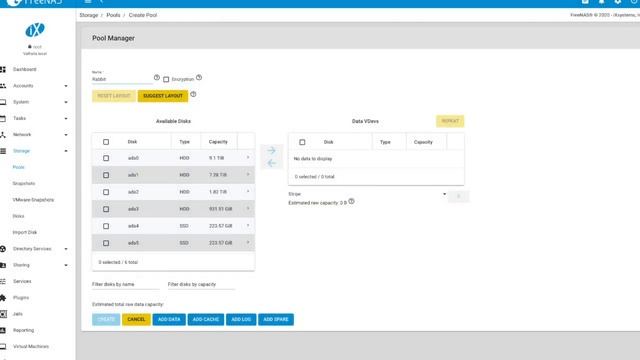Check the 1.82 TiB HDD disk box
Viewport: 640px width, 360px height.
tap(106, 192)
